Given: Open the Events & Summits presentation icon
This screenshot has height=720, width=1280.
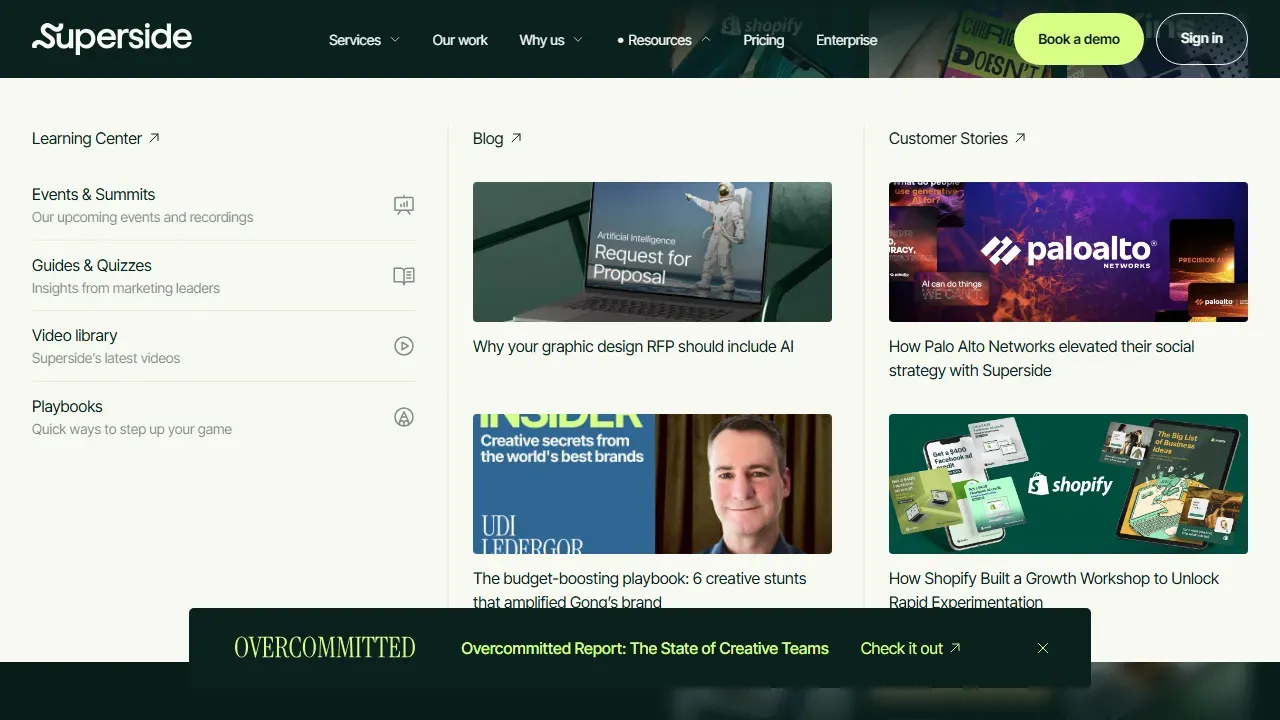Looking at the screenshot, I should click(404, 205).
